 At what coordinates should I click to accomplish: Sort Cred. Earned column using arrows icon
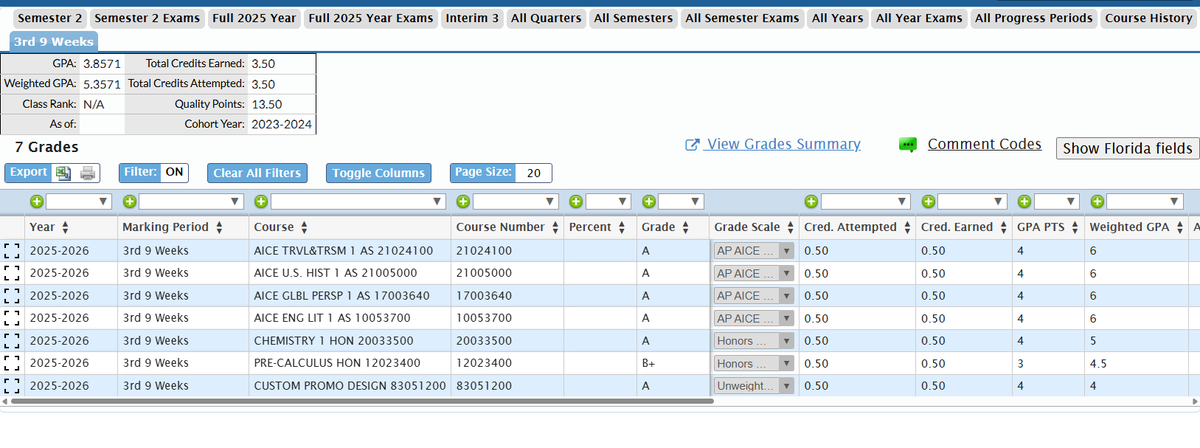click(x=1005, y=228)
